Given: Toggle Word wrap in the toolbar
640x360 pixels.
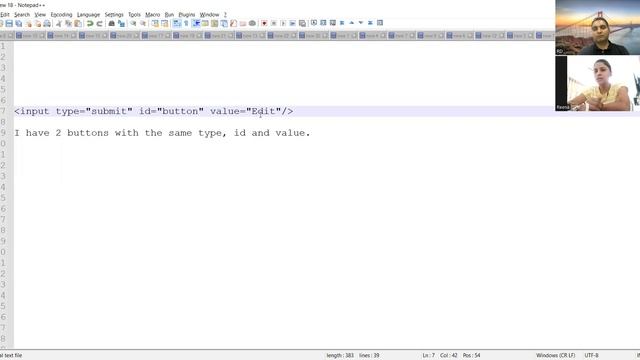Looking at the screenshot, I should 176,23.
